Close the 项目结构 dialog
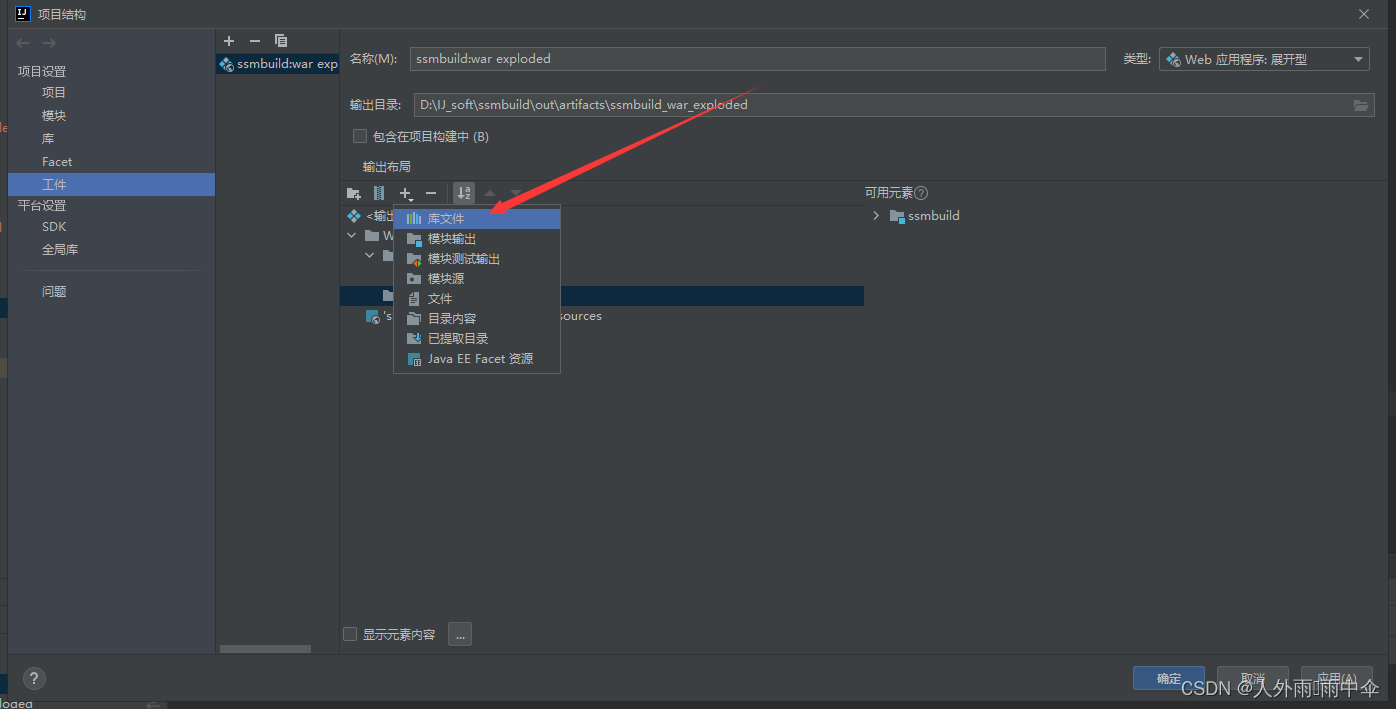The image size is (1396, 709). pyautogui.click(x=1364, y=14)
